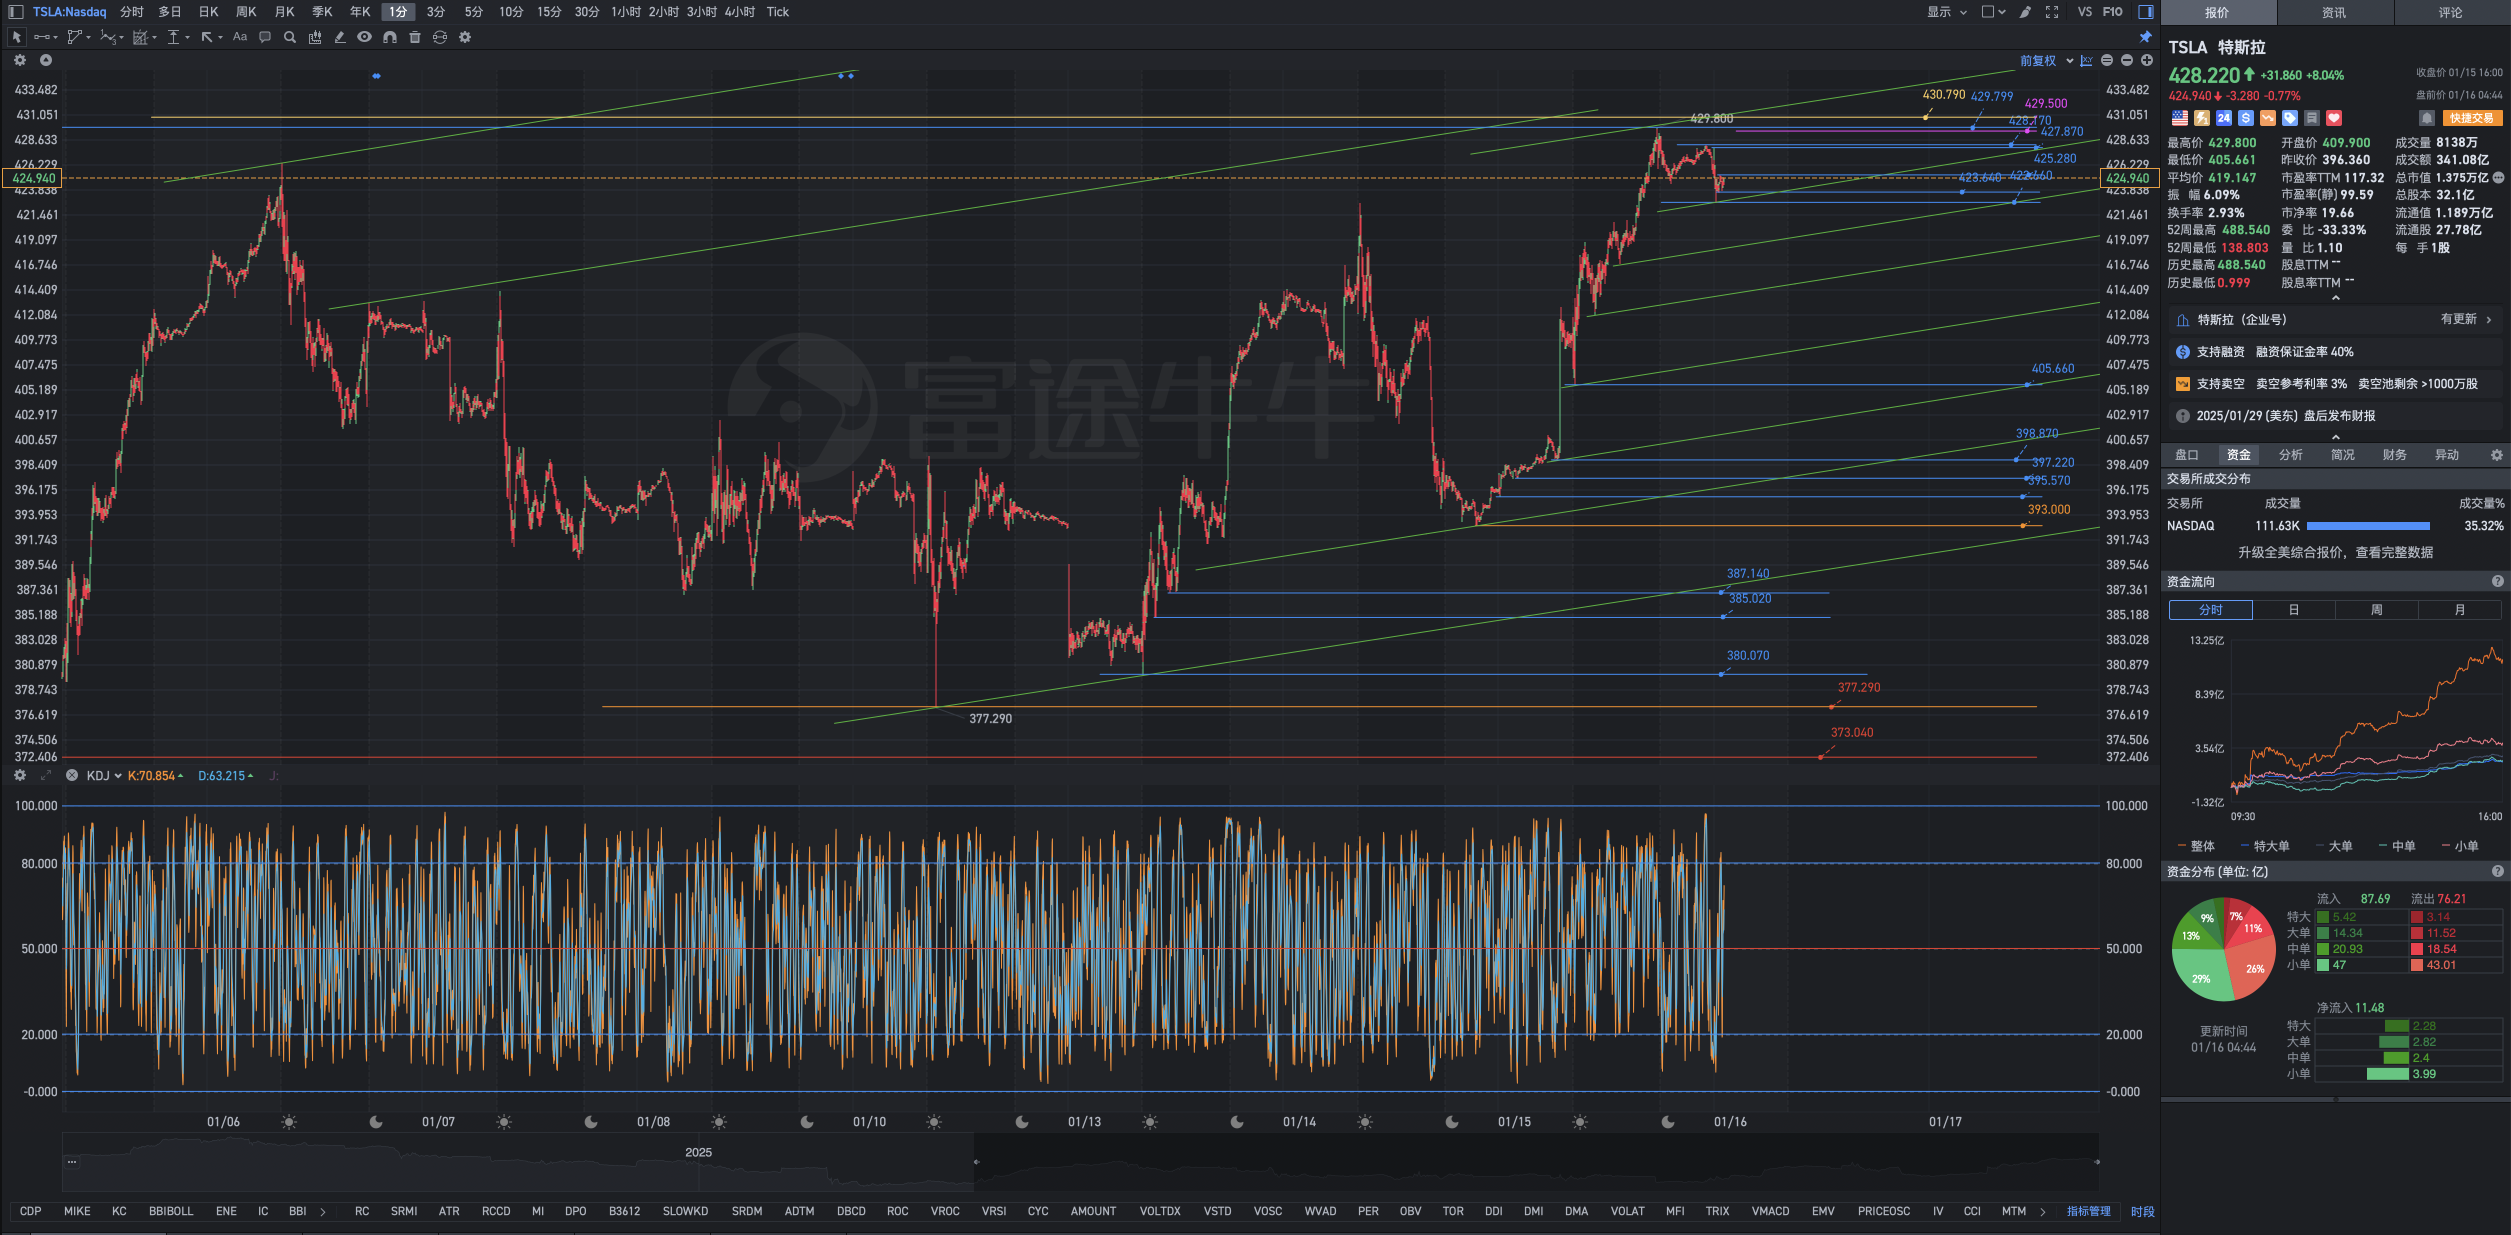Viewport: 2511px width, 1235px height.
Task: Click the magnifier zoom tool
Action: pyautogui.click(x=290, y=37)
